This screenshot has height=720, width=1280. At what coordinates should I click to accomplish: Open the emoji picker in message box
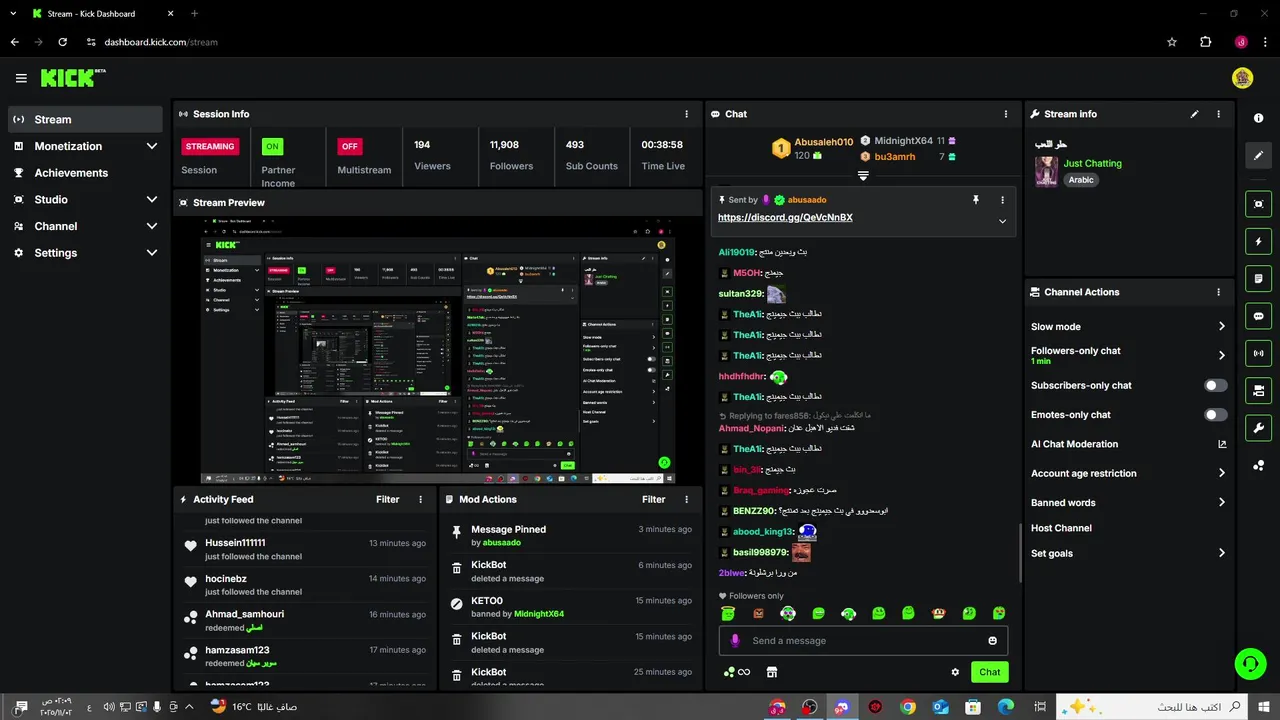992,641
